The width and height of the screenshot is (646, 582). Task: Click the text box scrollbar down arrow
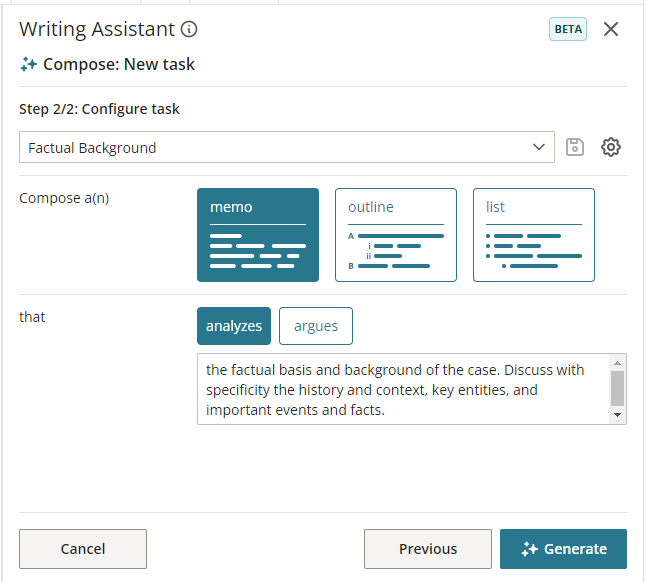(x=617, y=415)
